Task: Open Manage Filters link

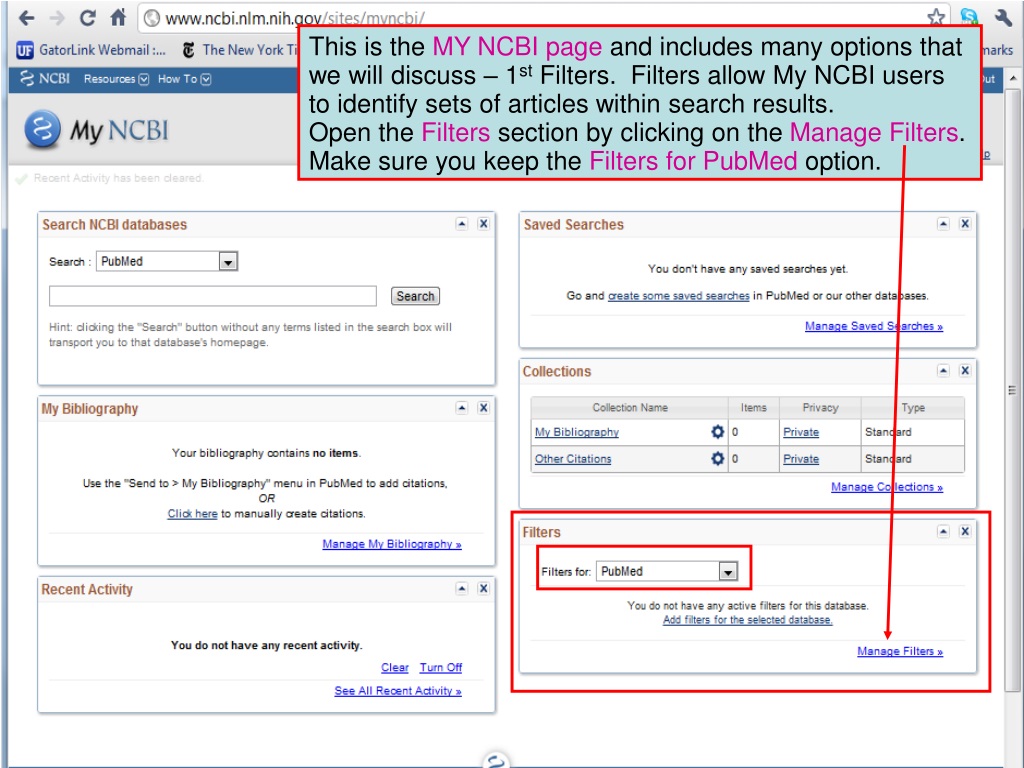Action: pos(900,651)
